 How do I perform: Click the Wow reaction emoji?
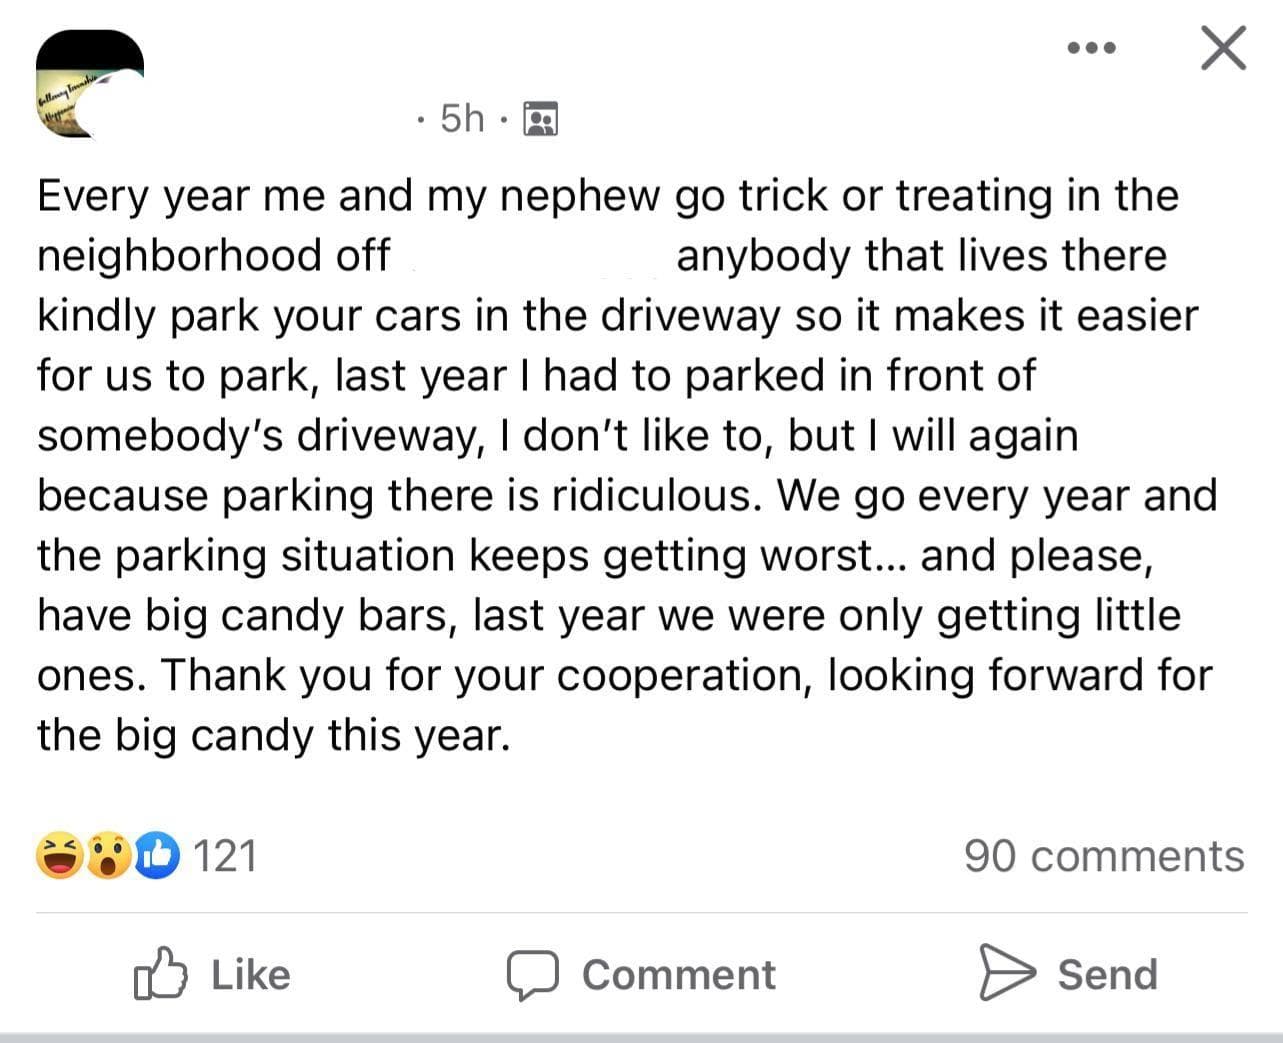click(108, 856)
